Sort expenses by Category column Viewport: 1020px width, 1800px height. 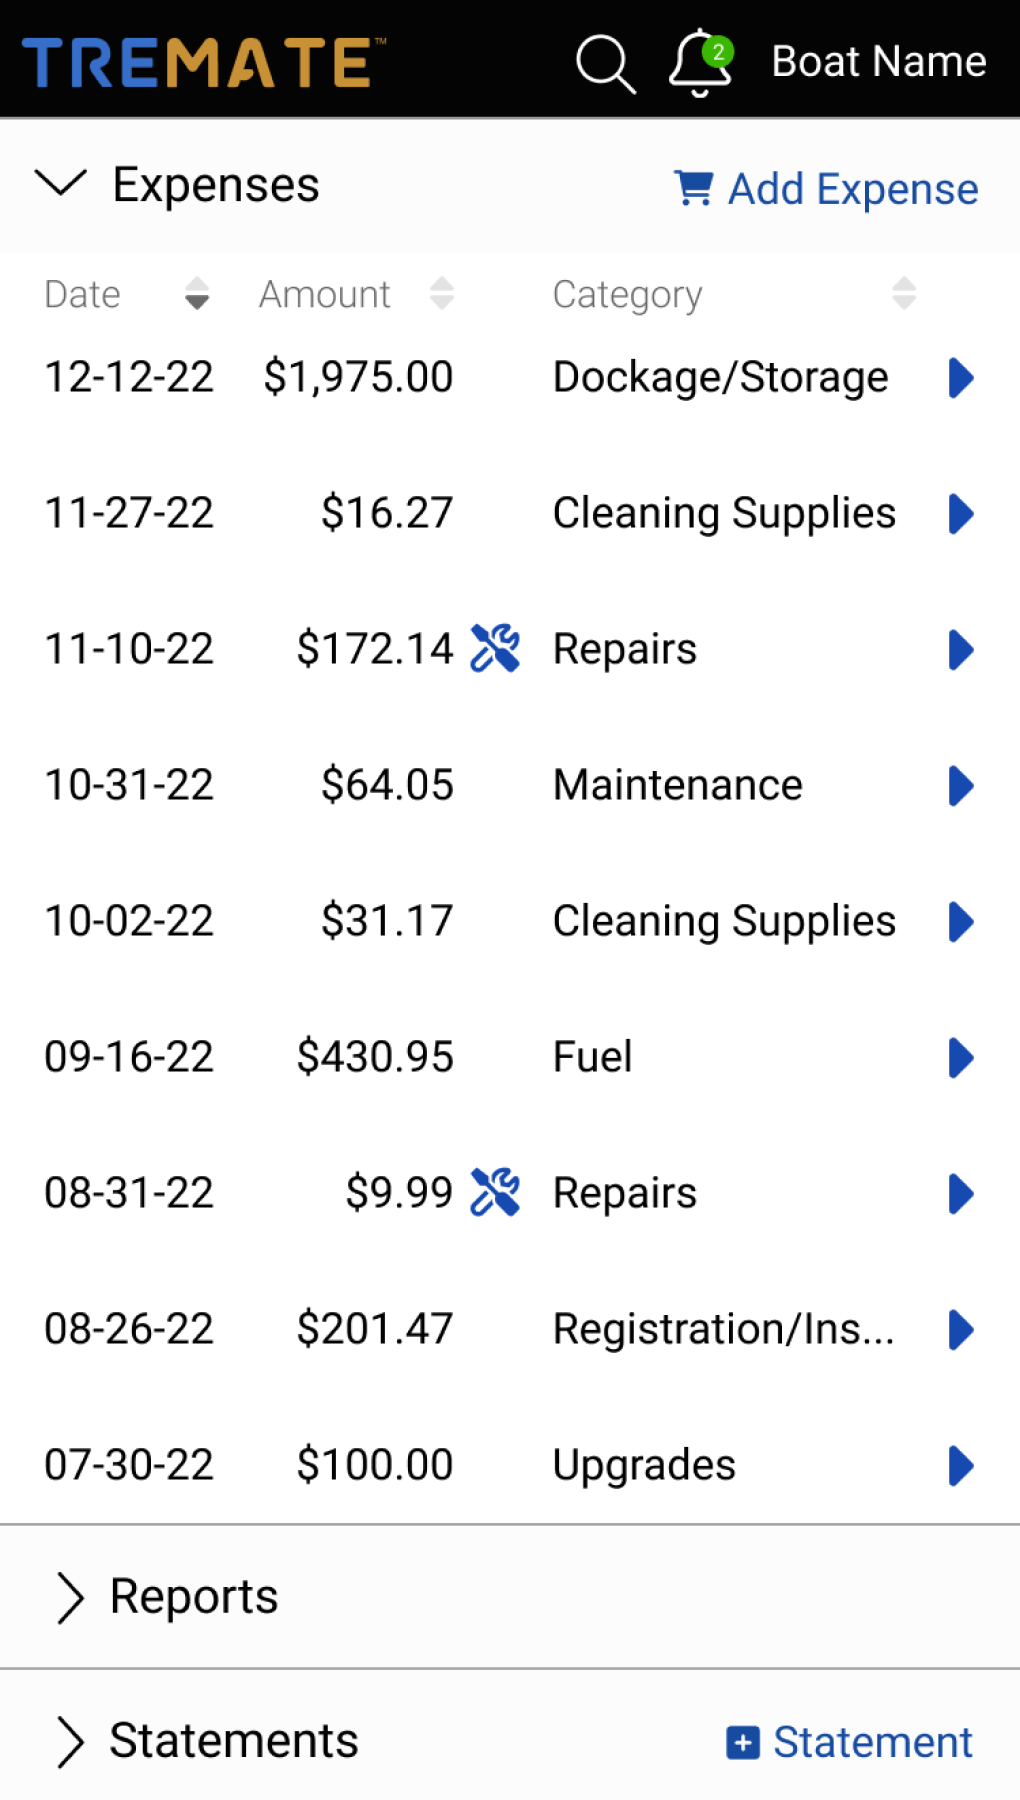[x=903, y=294]
